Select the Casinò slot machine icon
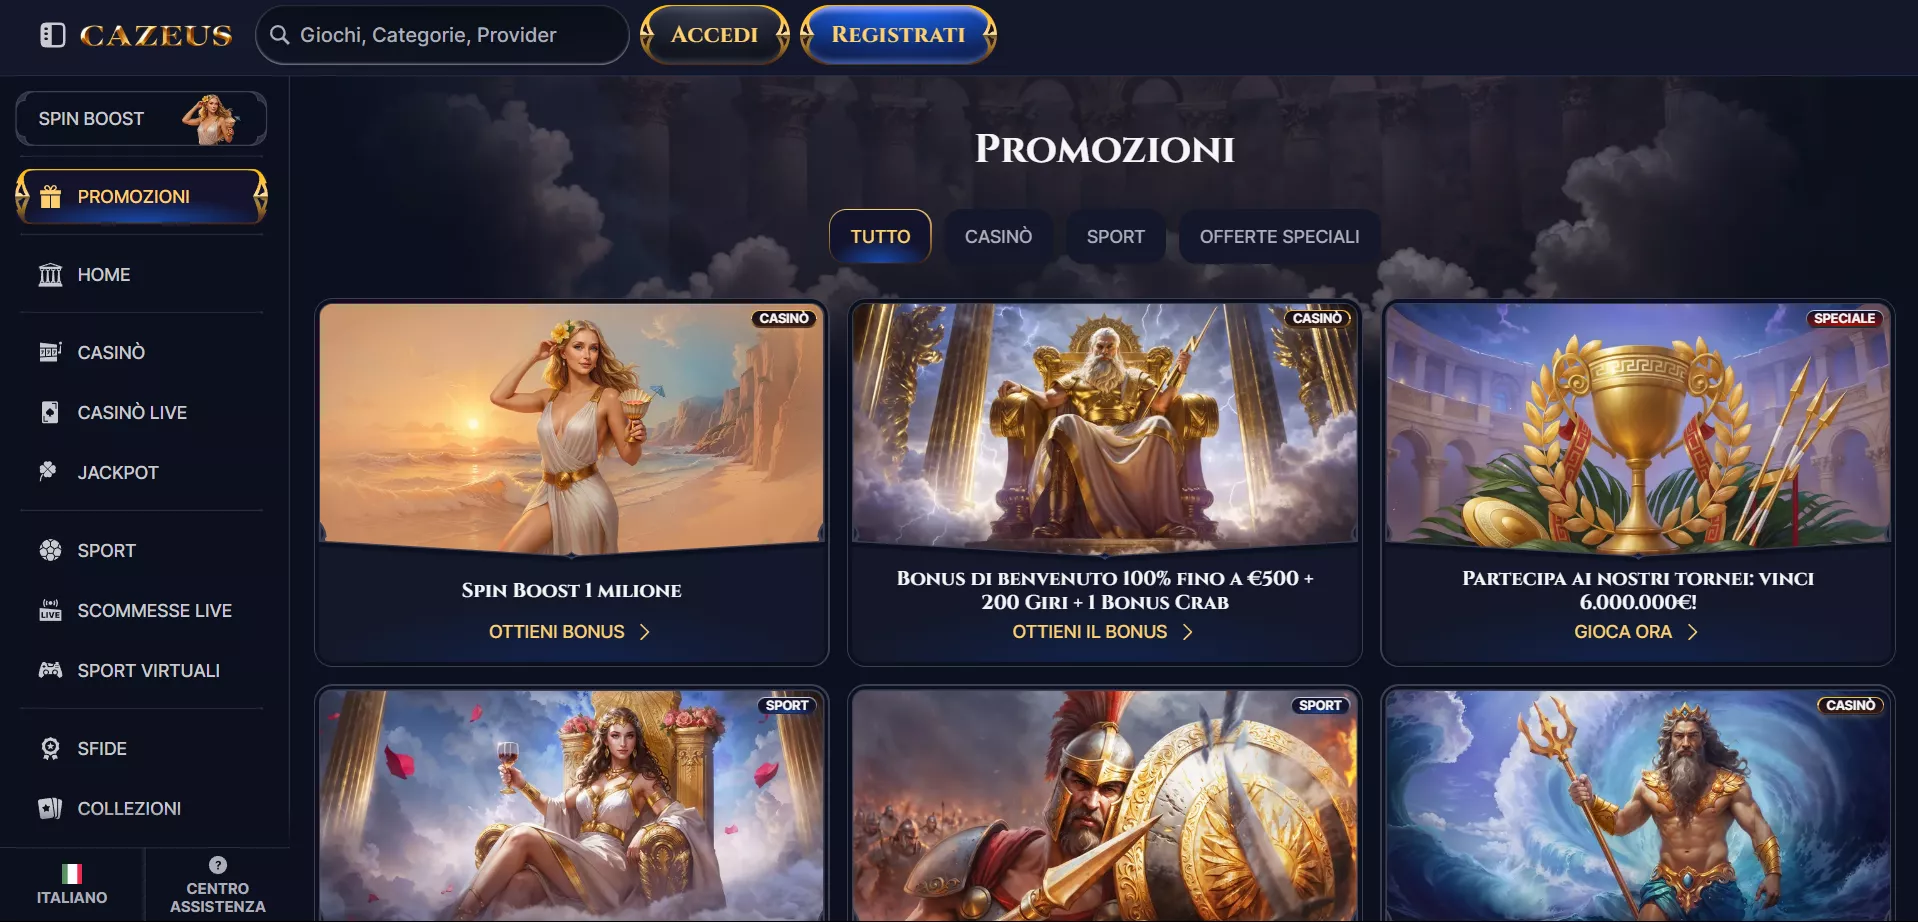This screenshot has height=922, width=1918. [x=50, y=352]
